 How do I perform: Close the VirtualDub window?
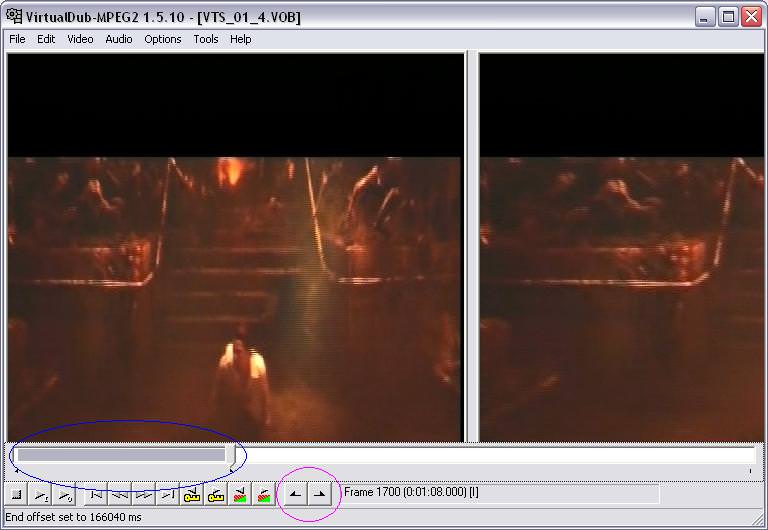(751, 17)
